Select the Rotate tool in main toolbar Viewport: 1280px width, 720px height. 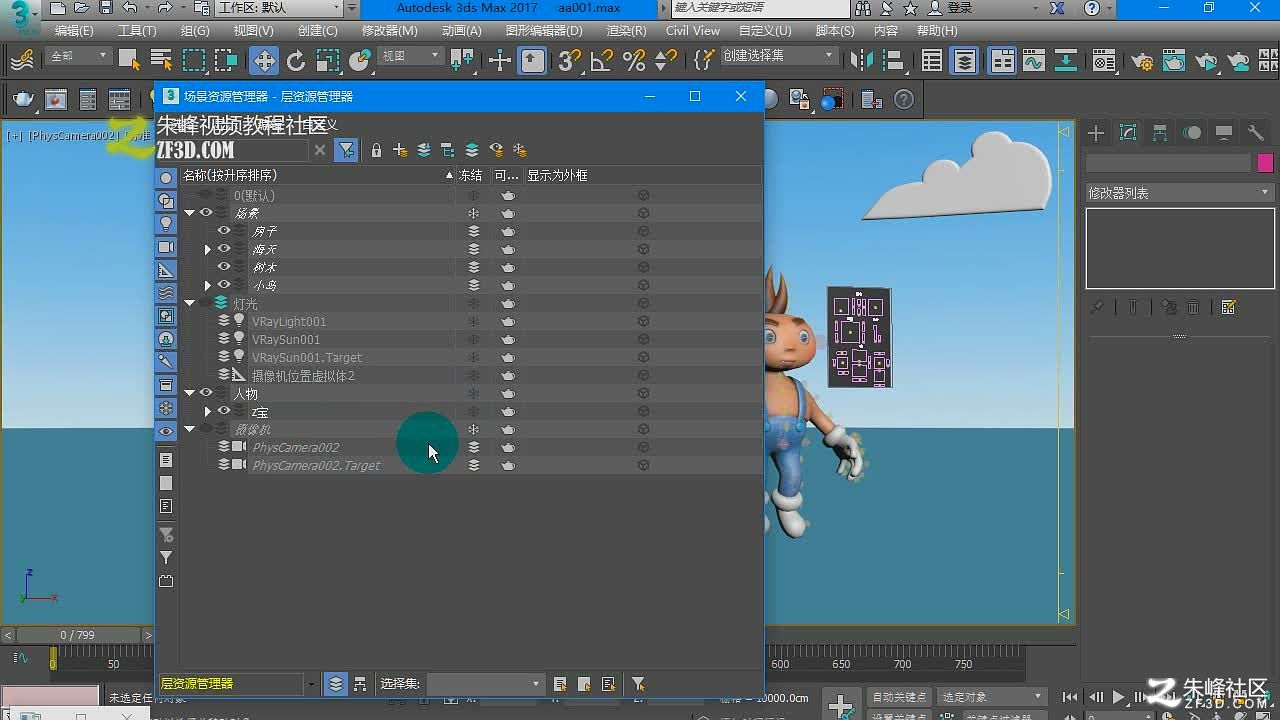click(x=296, y=61)
